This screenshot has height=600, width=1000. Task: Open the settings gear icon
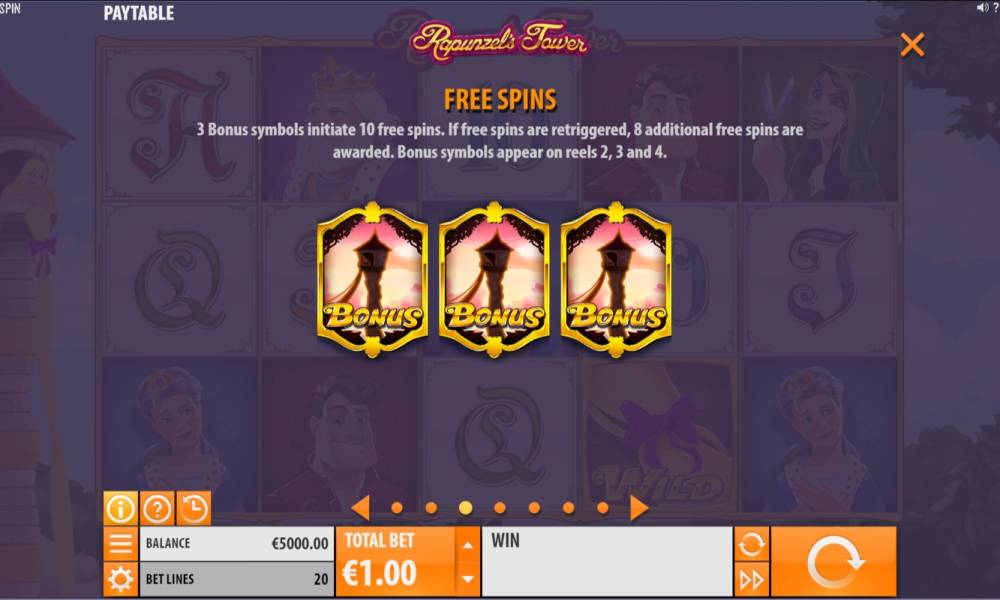click(x=121, y=579)
